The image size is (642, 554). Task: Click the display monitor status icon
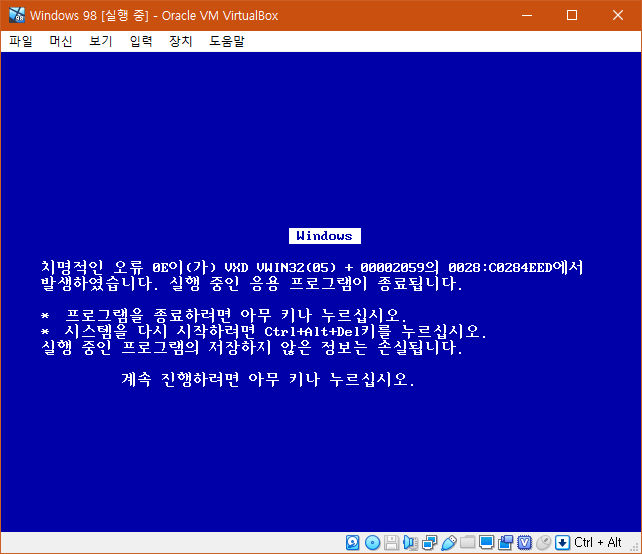[x=486, y=543]
